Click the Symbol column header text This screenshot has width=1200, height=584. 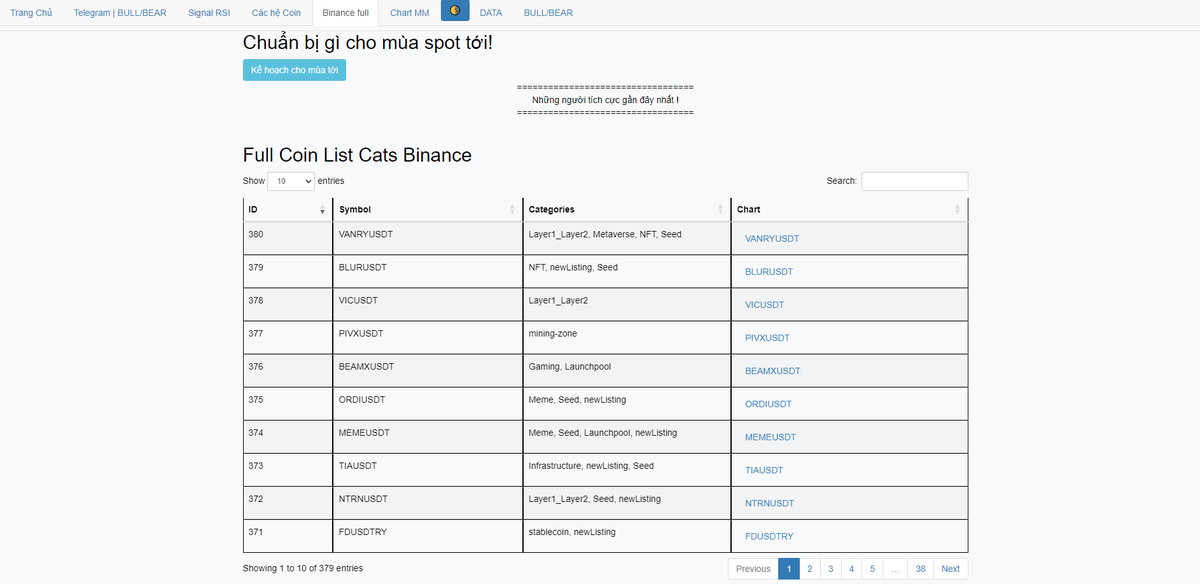tap(355, 210)
